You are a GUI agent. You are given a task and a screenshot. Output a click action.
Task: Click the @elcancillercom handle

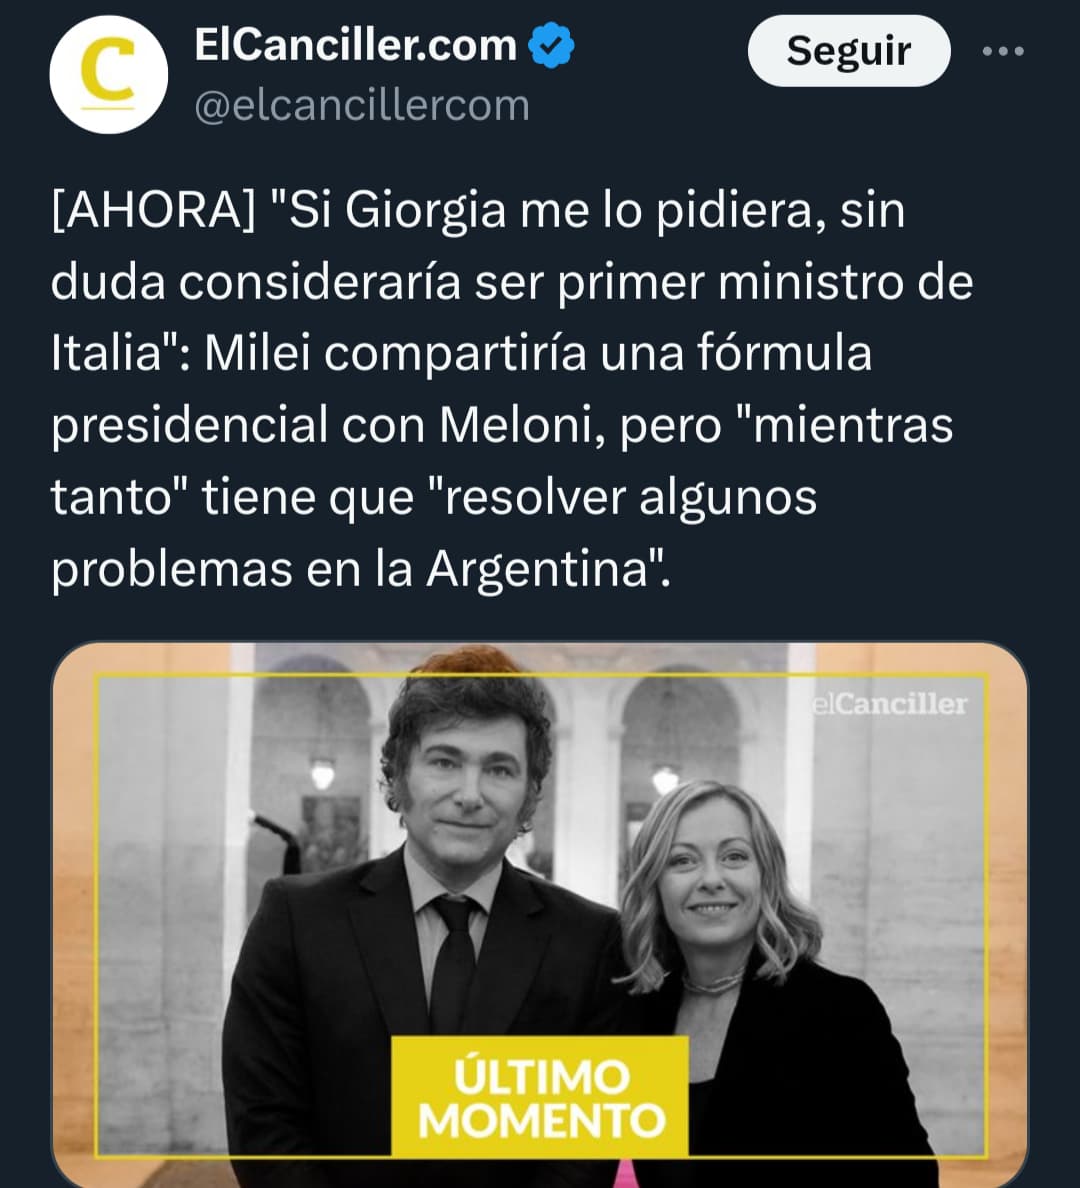point(362,105)
